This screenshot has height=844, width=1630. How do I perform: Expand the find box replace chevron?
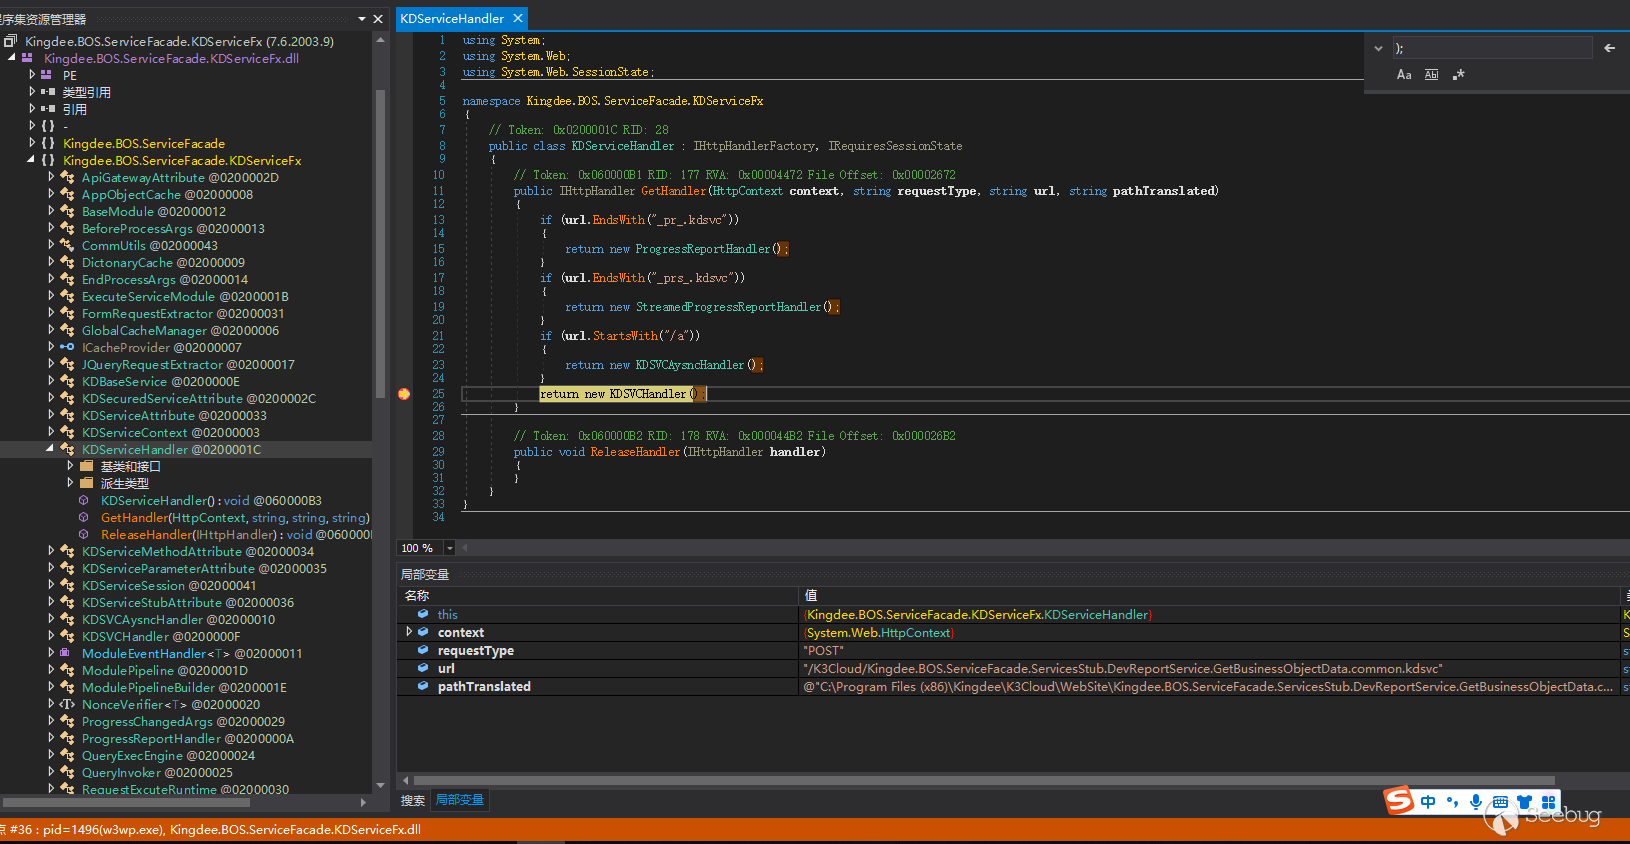tap(1378, 48)
